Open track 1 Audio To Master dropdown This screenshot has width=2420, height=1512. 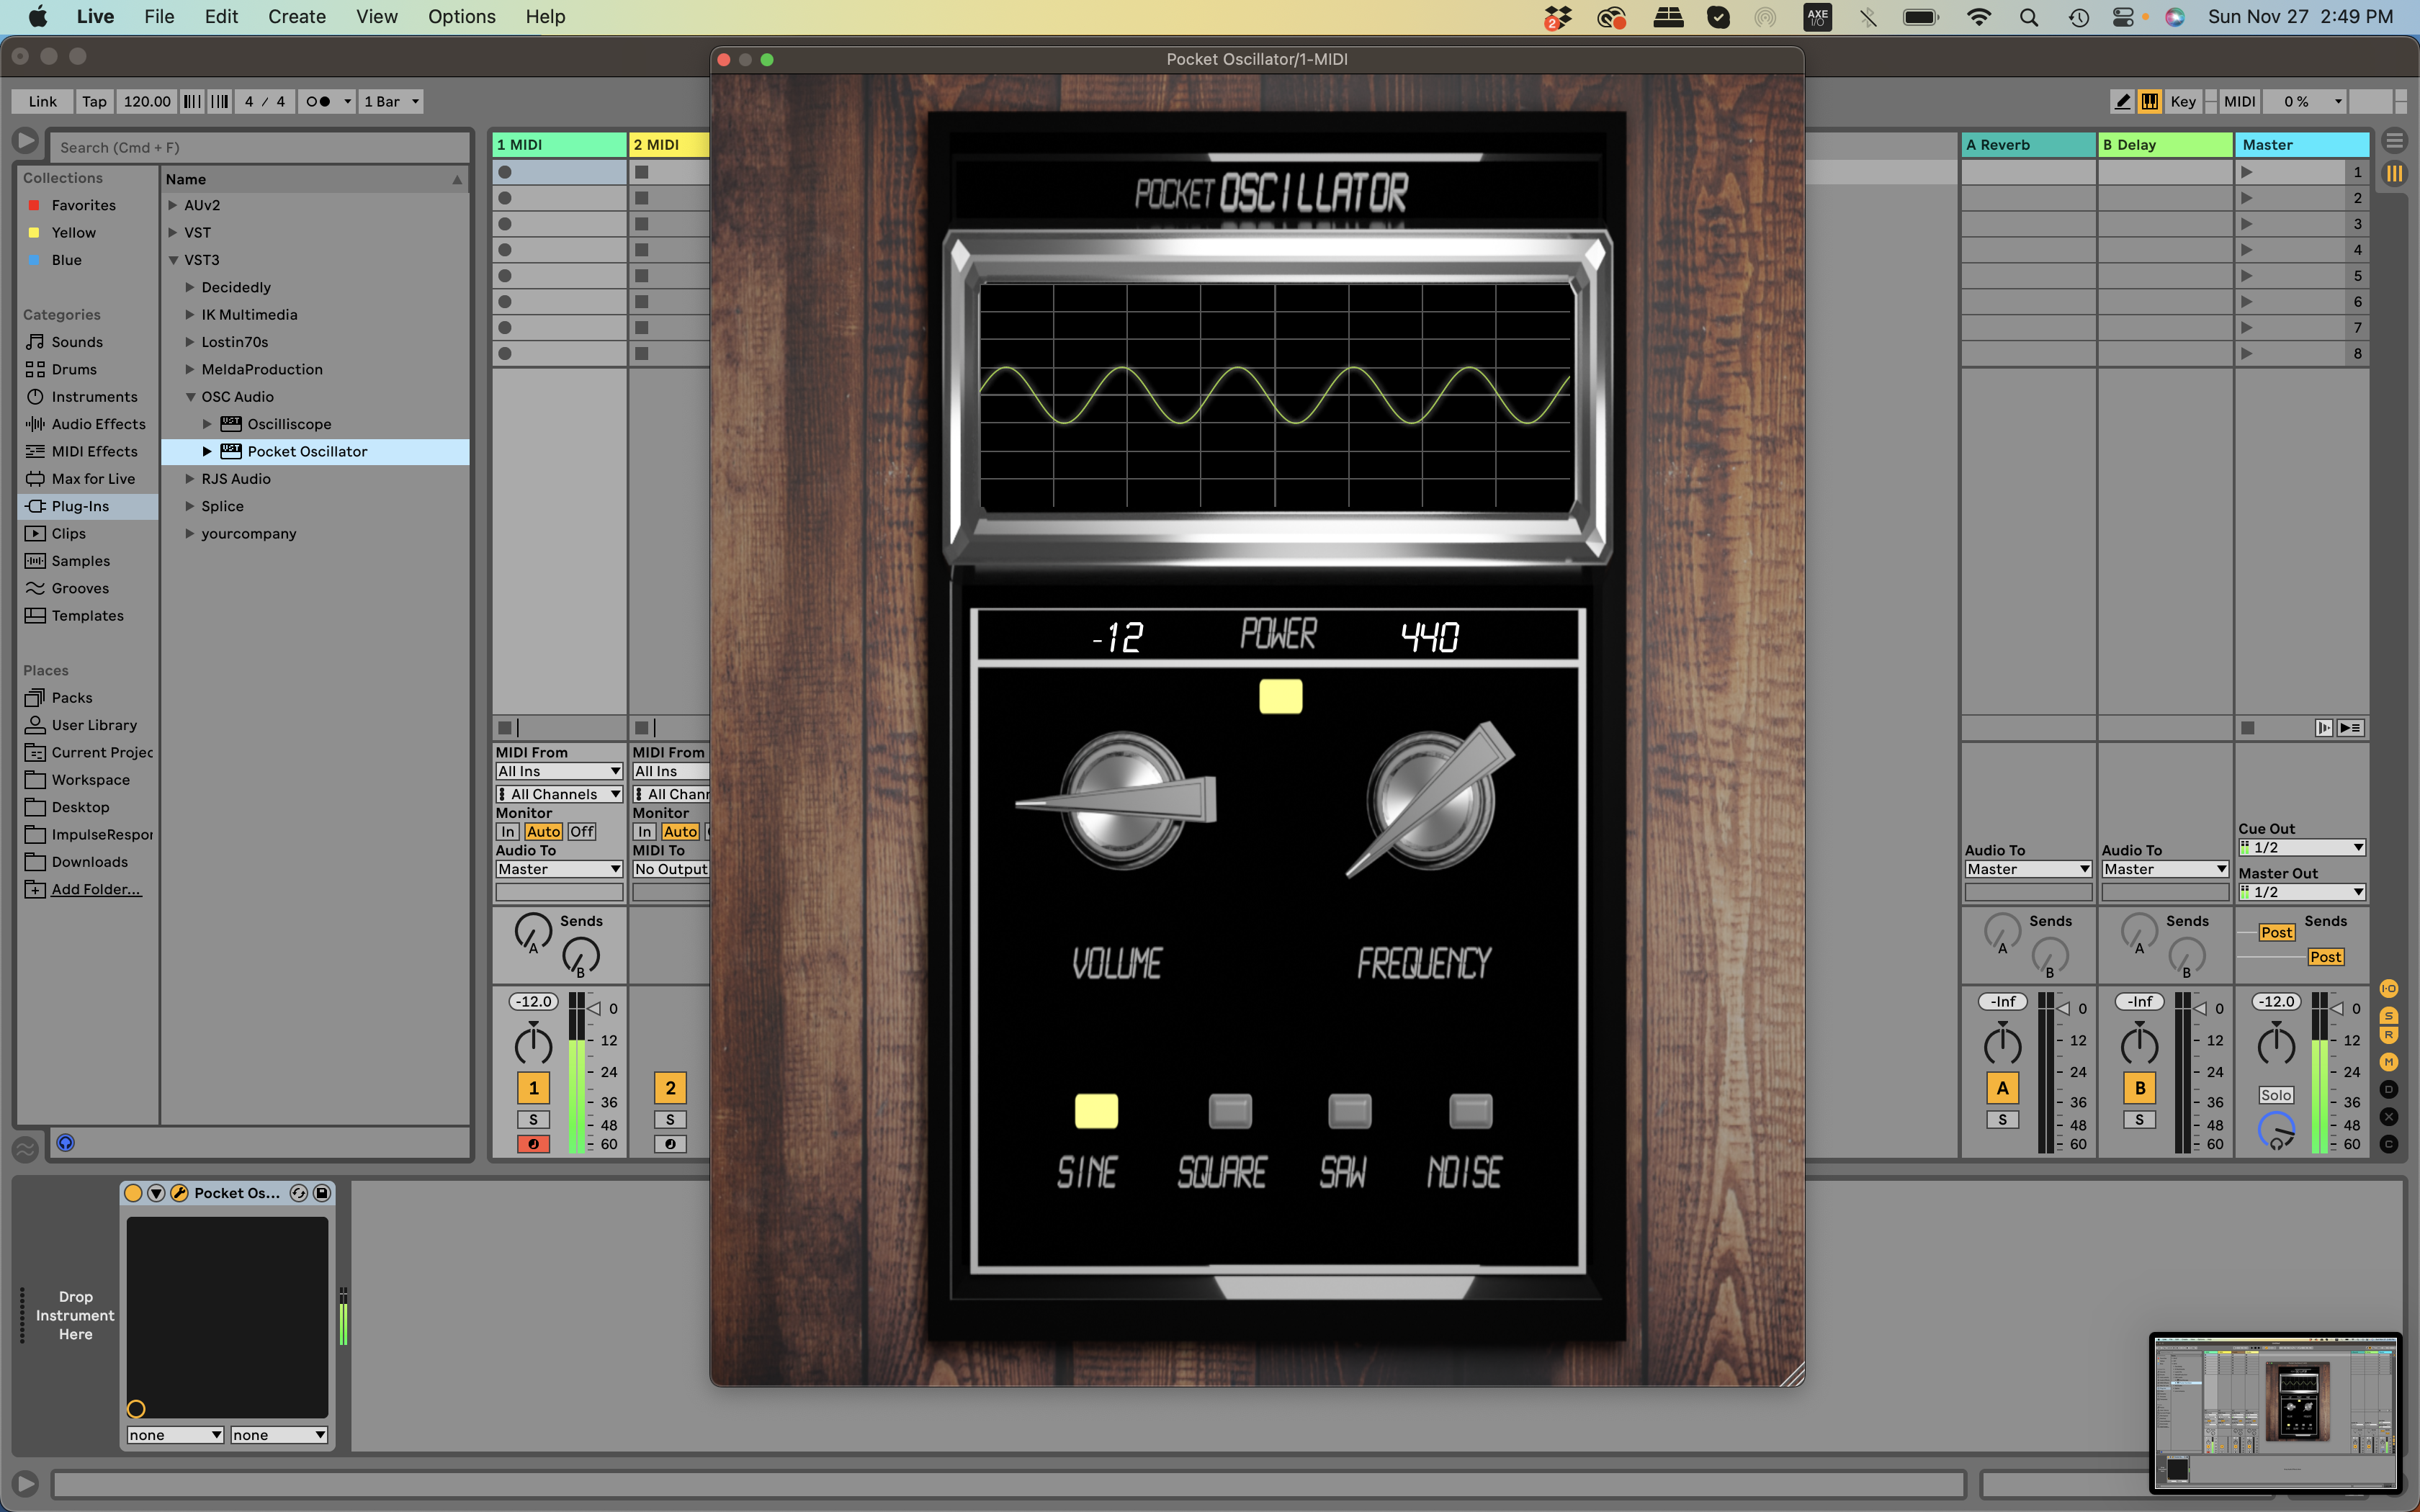[559, 869]
